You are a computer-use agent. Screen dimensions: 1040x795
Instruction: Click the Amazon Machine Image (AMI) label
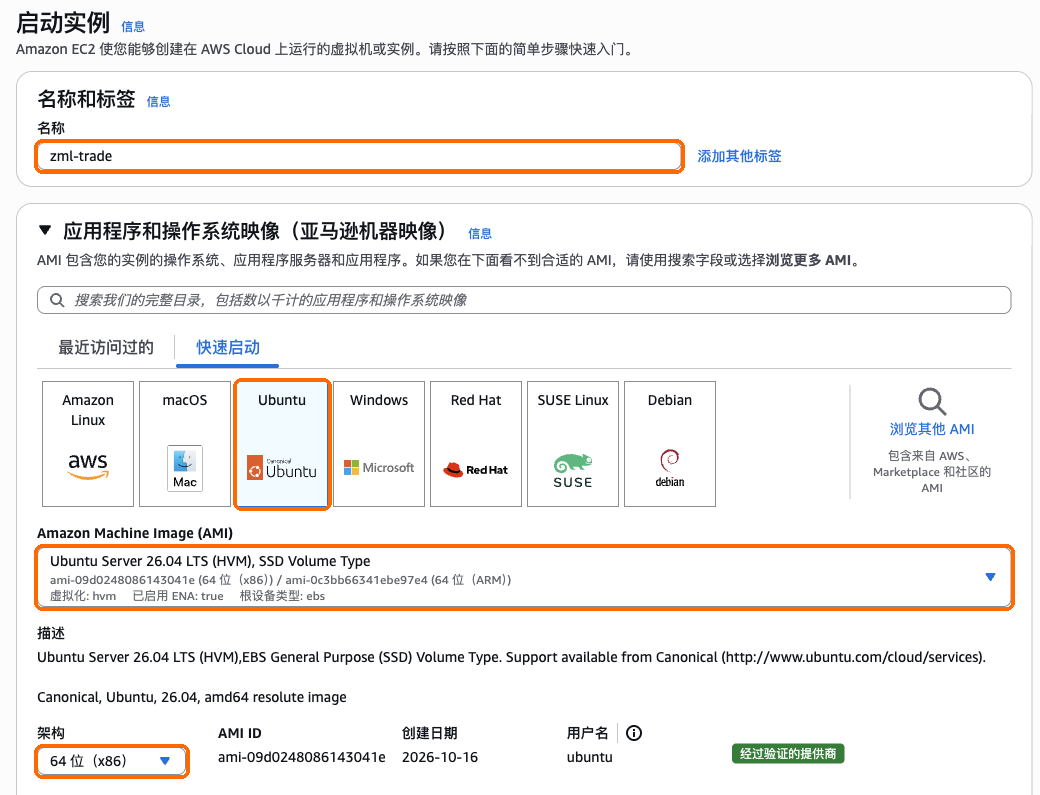pyautogui.click(x=135, y=533)
